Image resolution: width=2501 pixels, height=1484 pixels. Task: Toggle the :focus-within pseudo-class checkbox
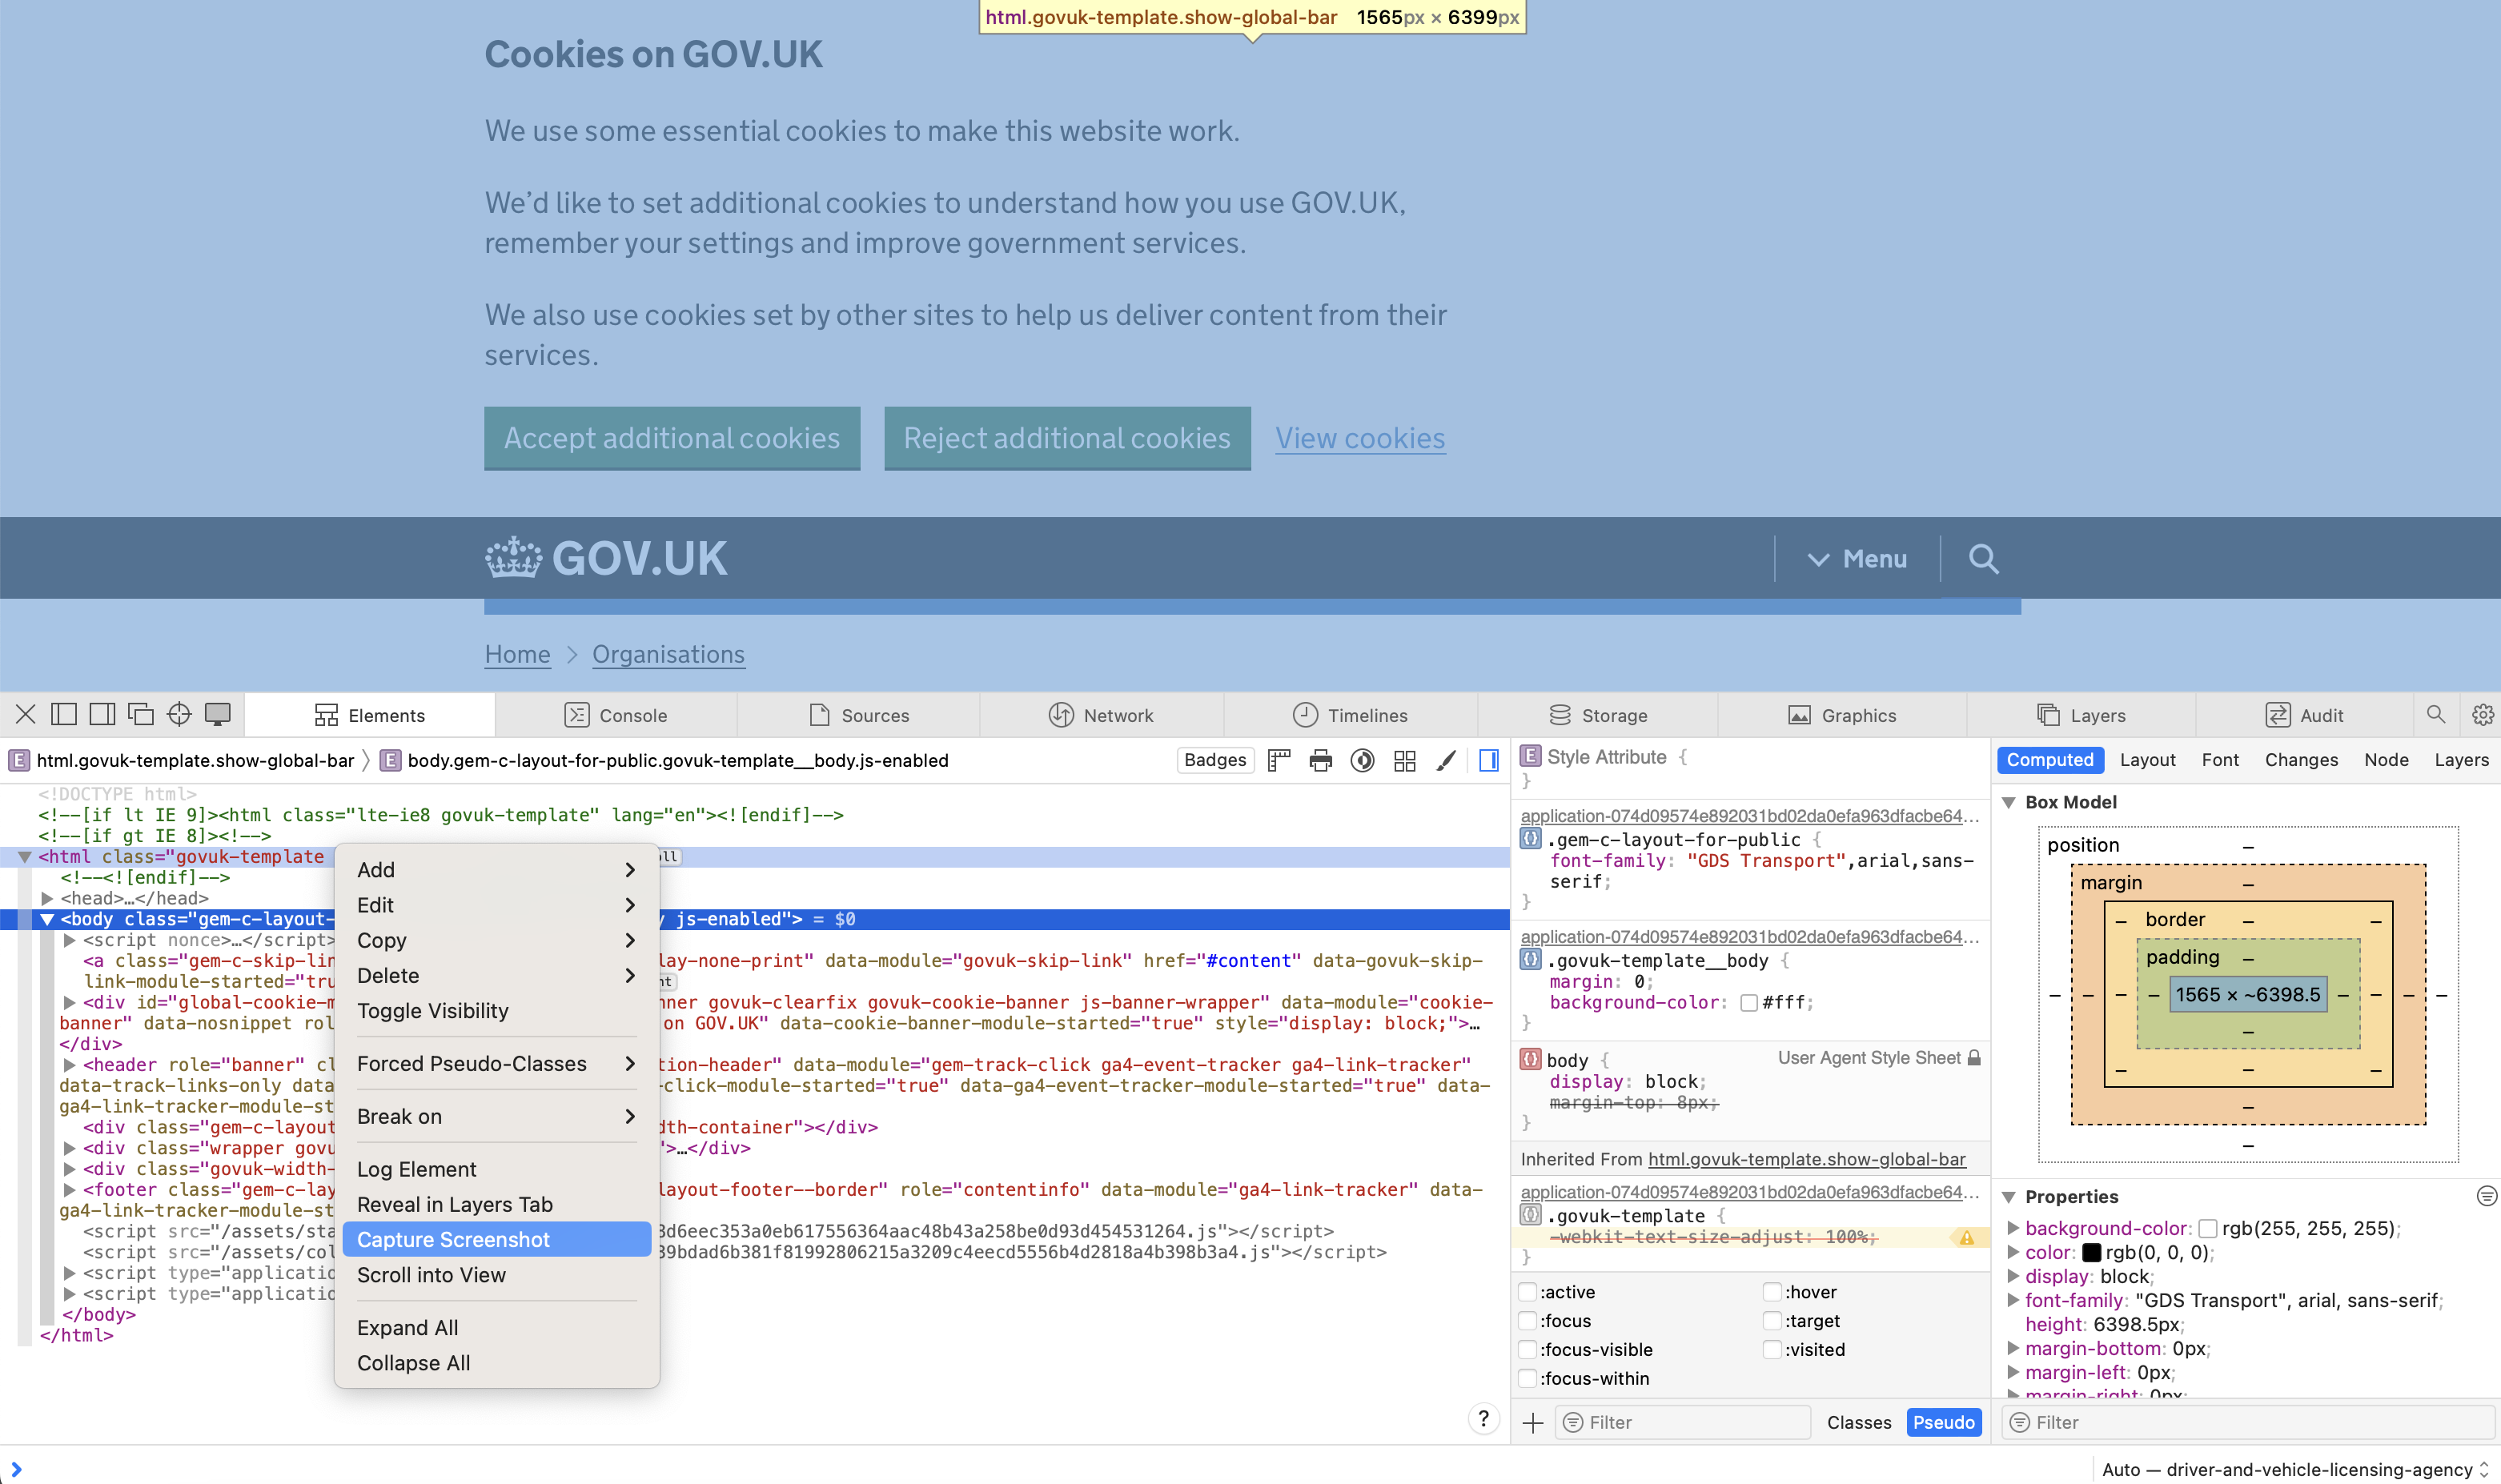tap(1528, 1378)
